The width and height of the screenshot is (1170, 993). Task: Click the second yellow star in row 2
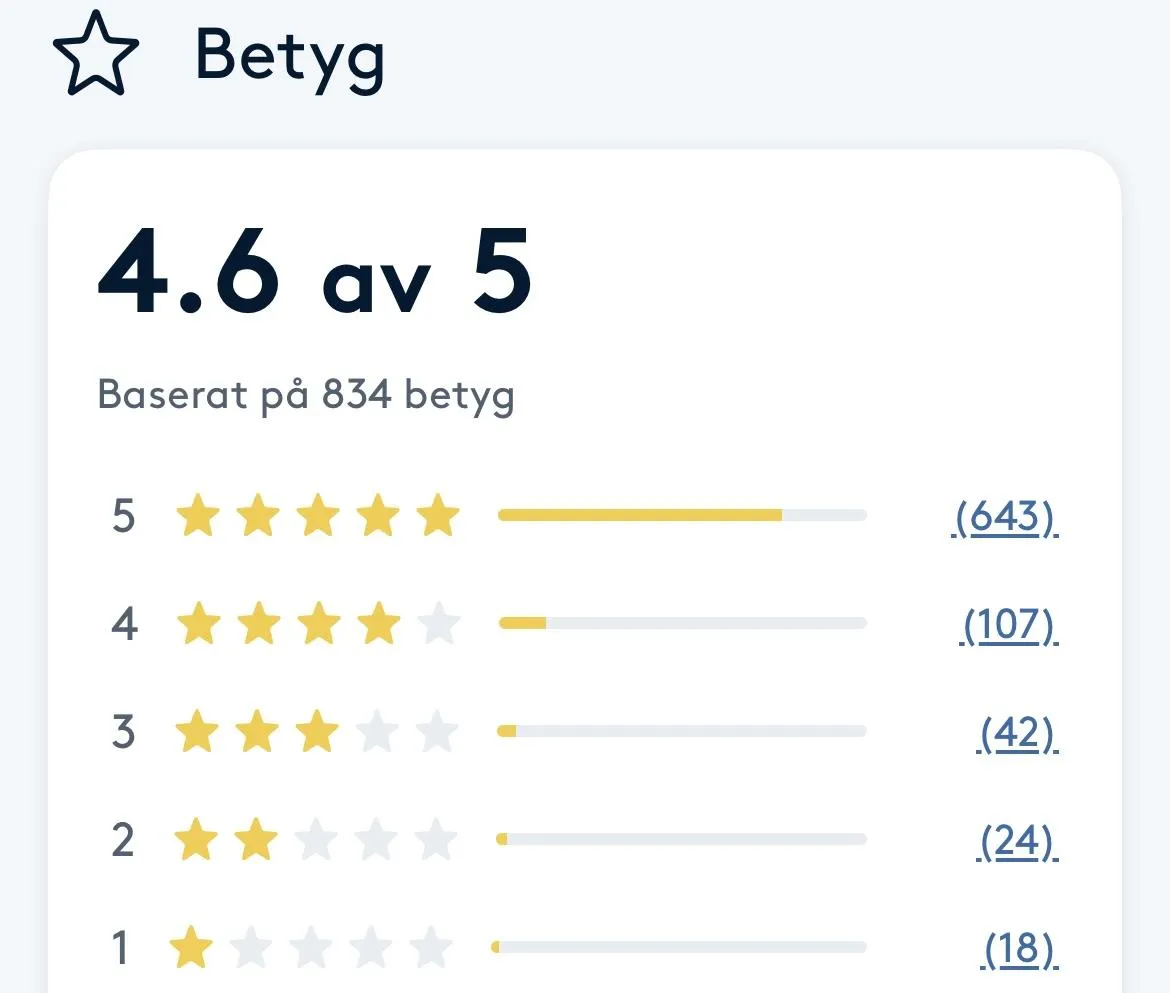(256, 839)
